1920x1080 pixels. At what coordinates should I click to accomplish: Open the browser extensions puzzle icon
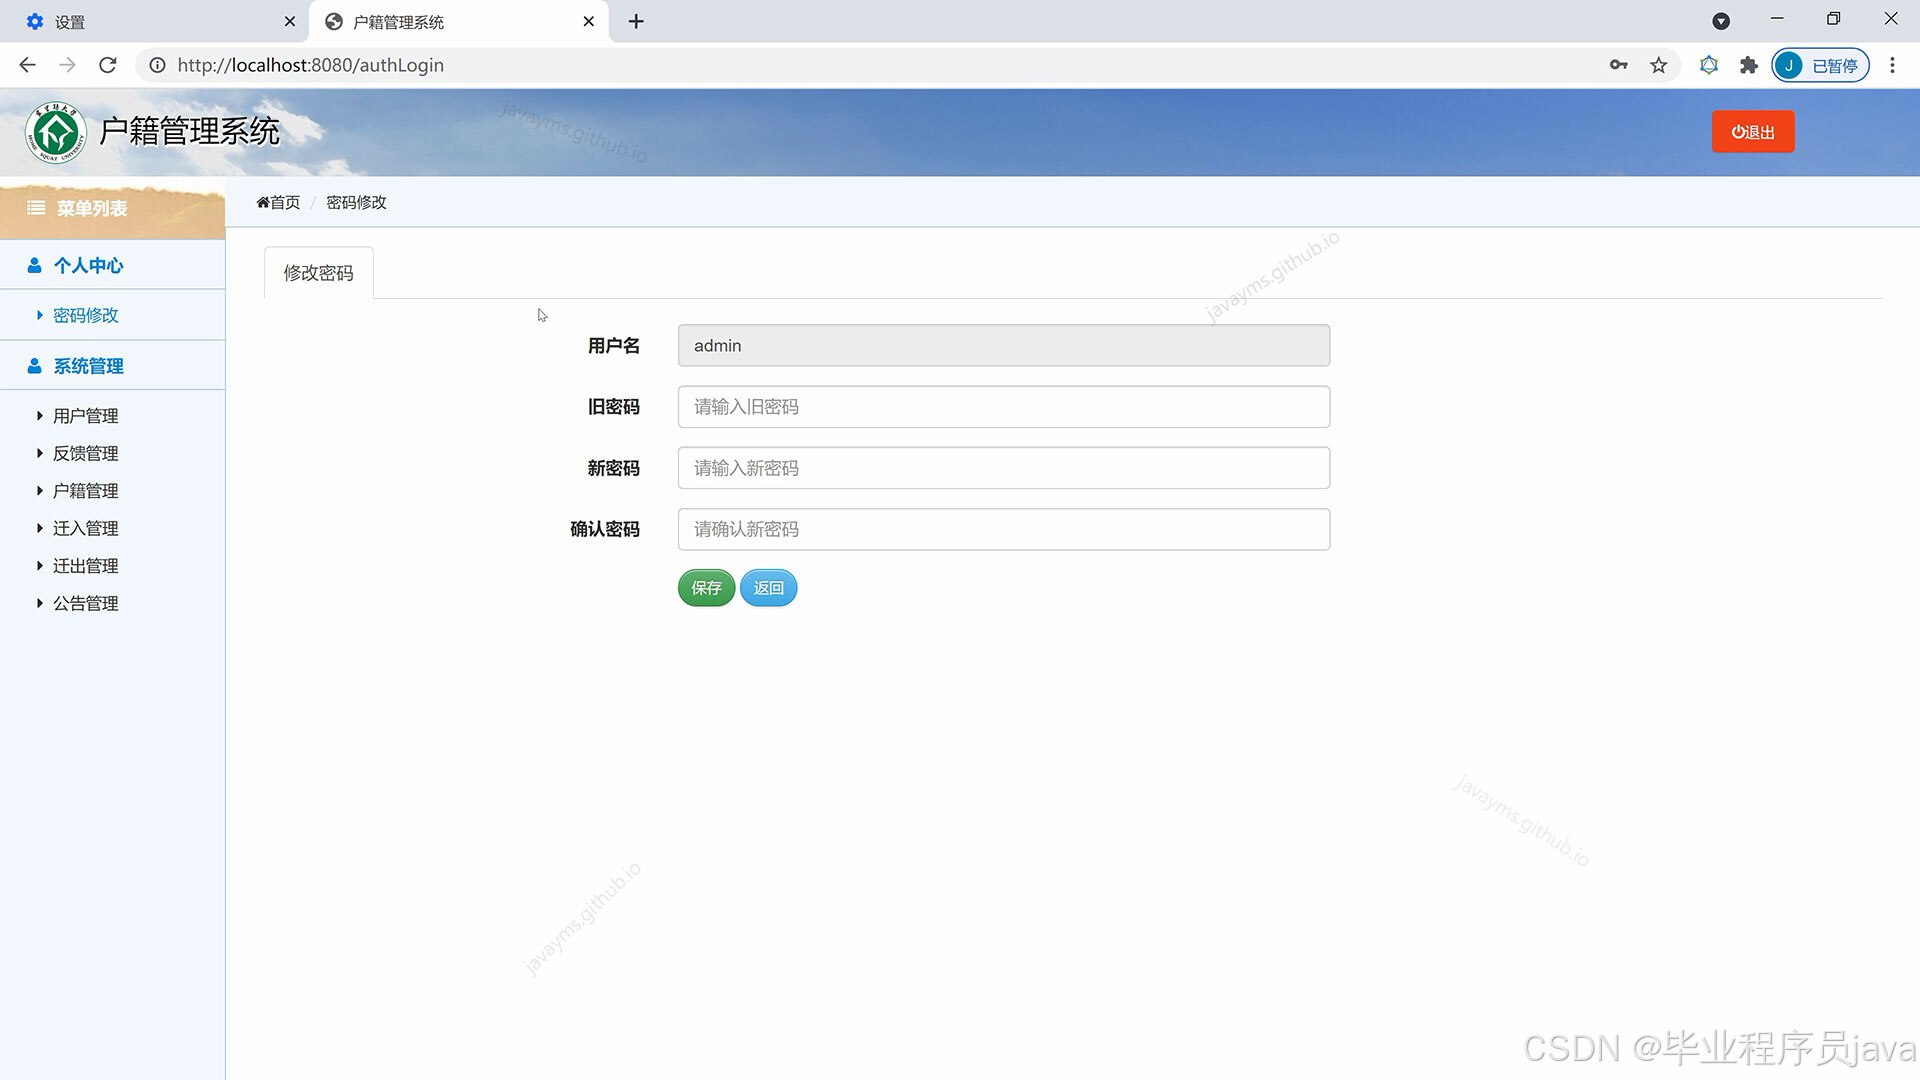1748,65
